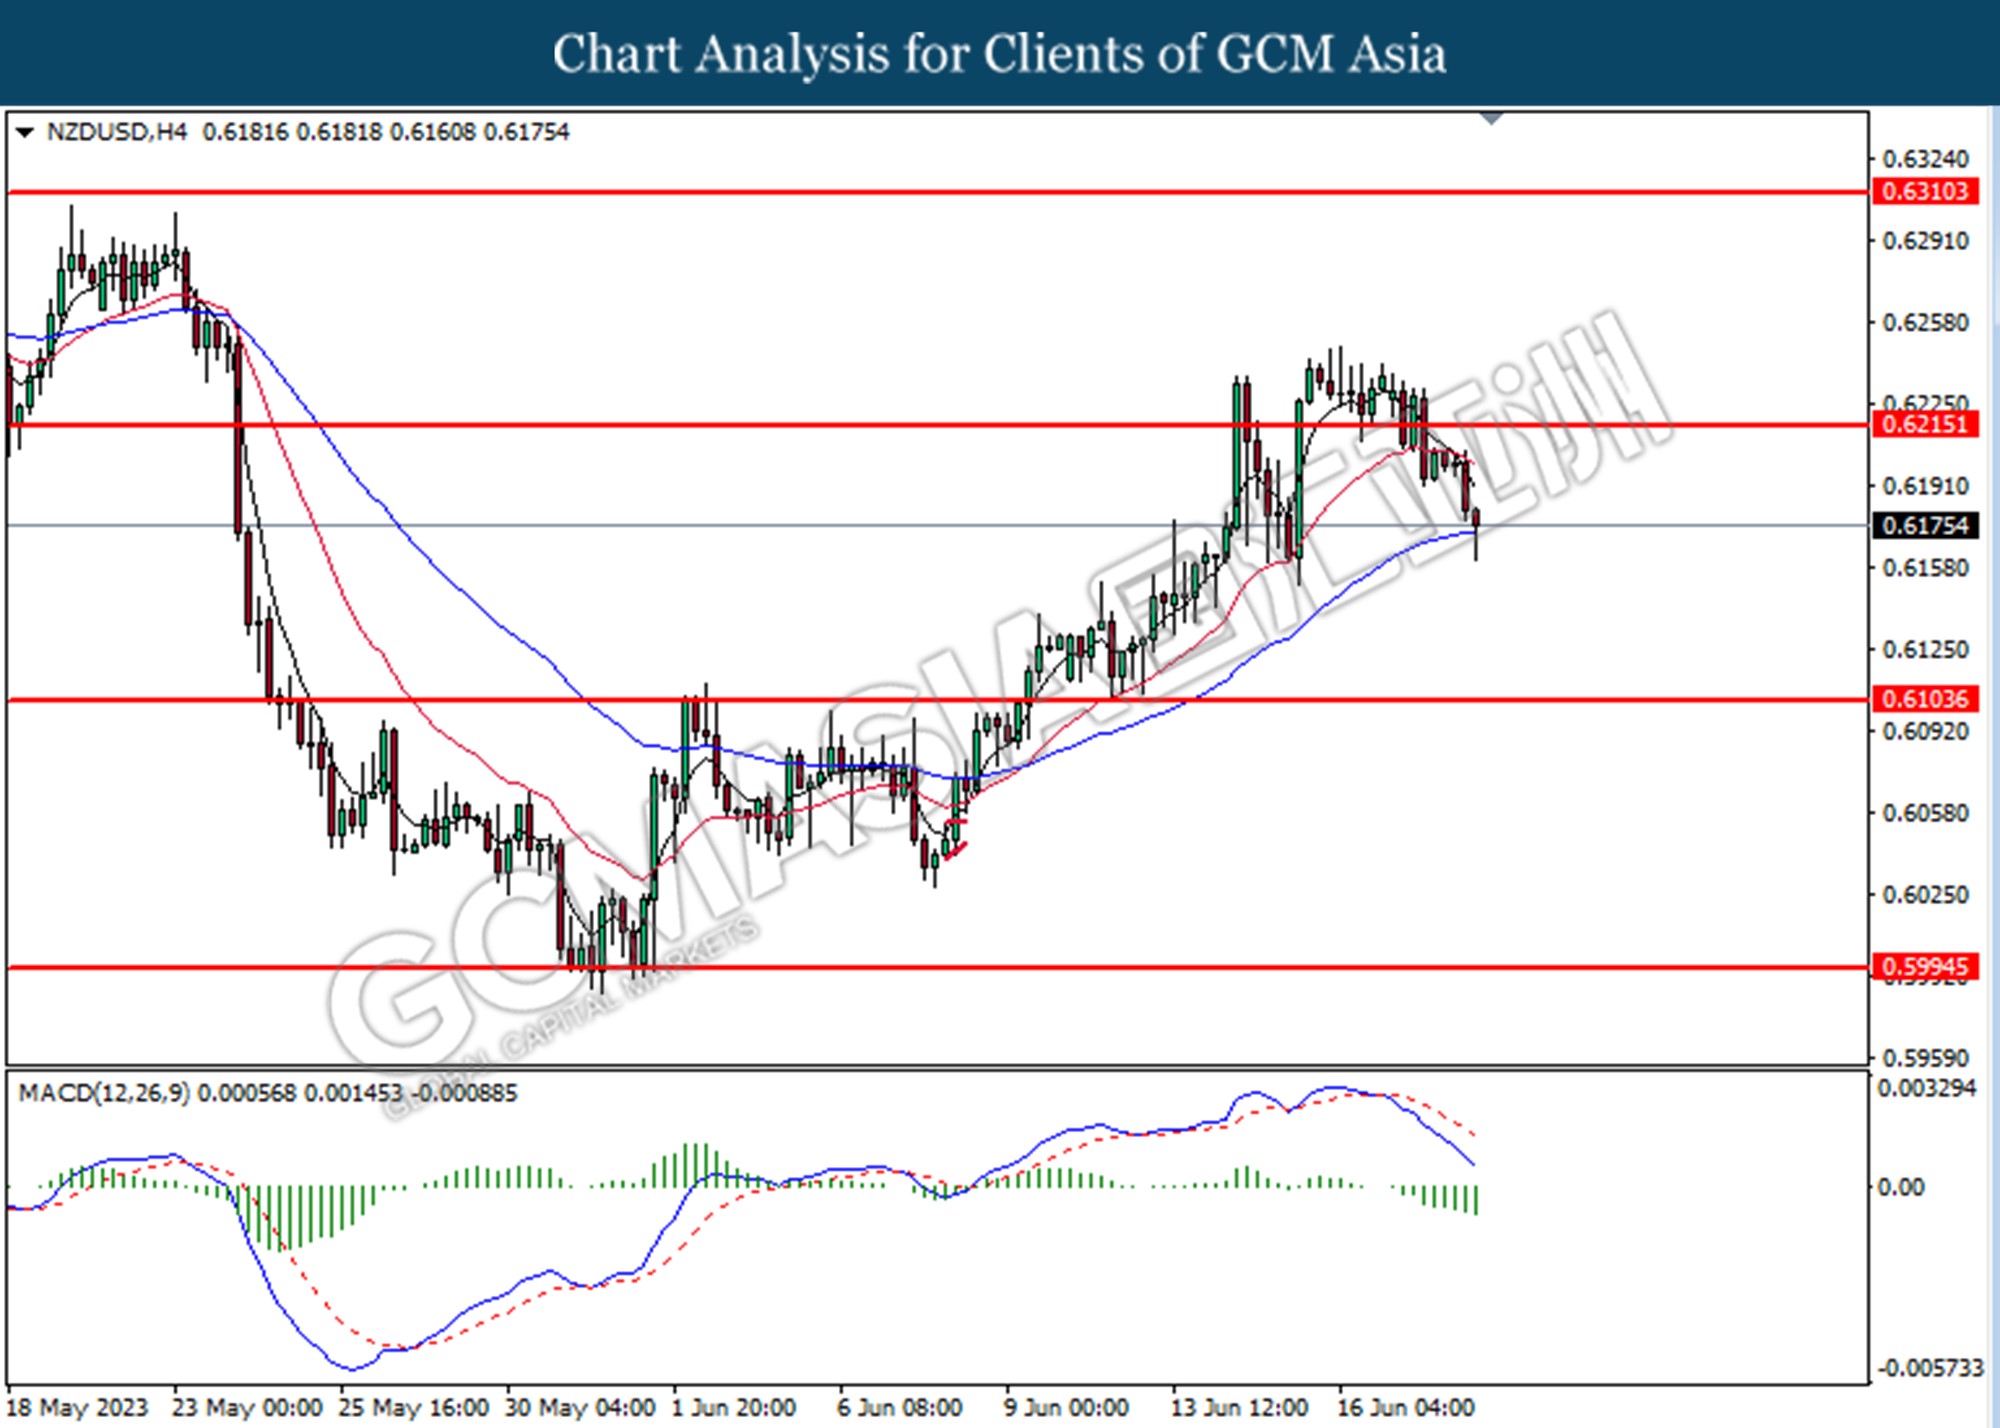
Task: Click the 0.60920 price scale value
Action: 1925,732
